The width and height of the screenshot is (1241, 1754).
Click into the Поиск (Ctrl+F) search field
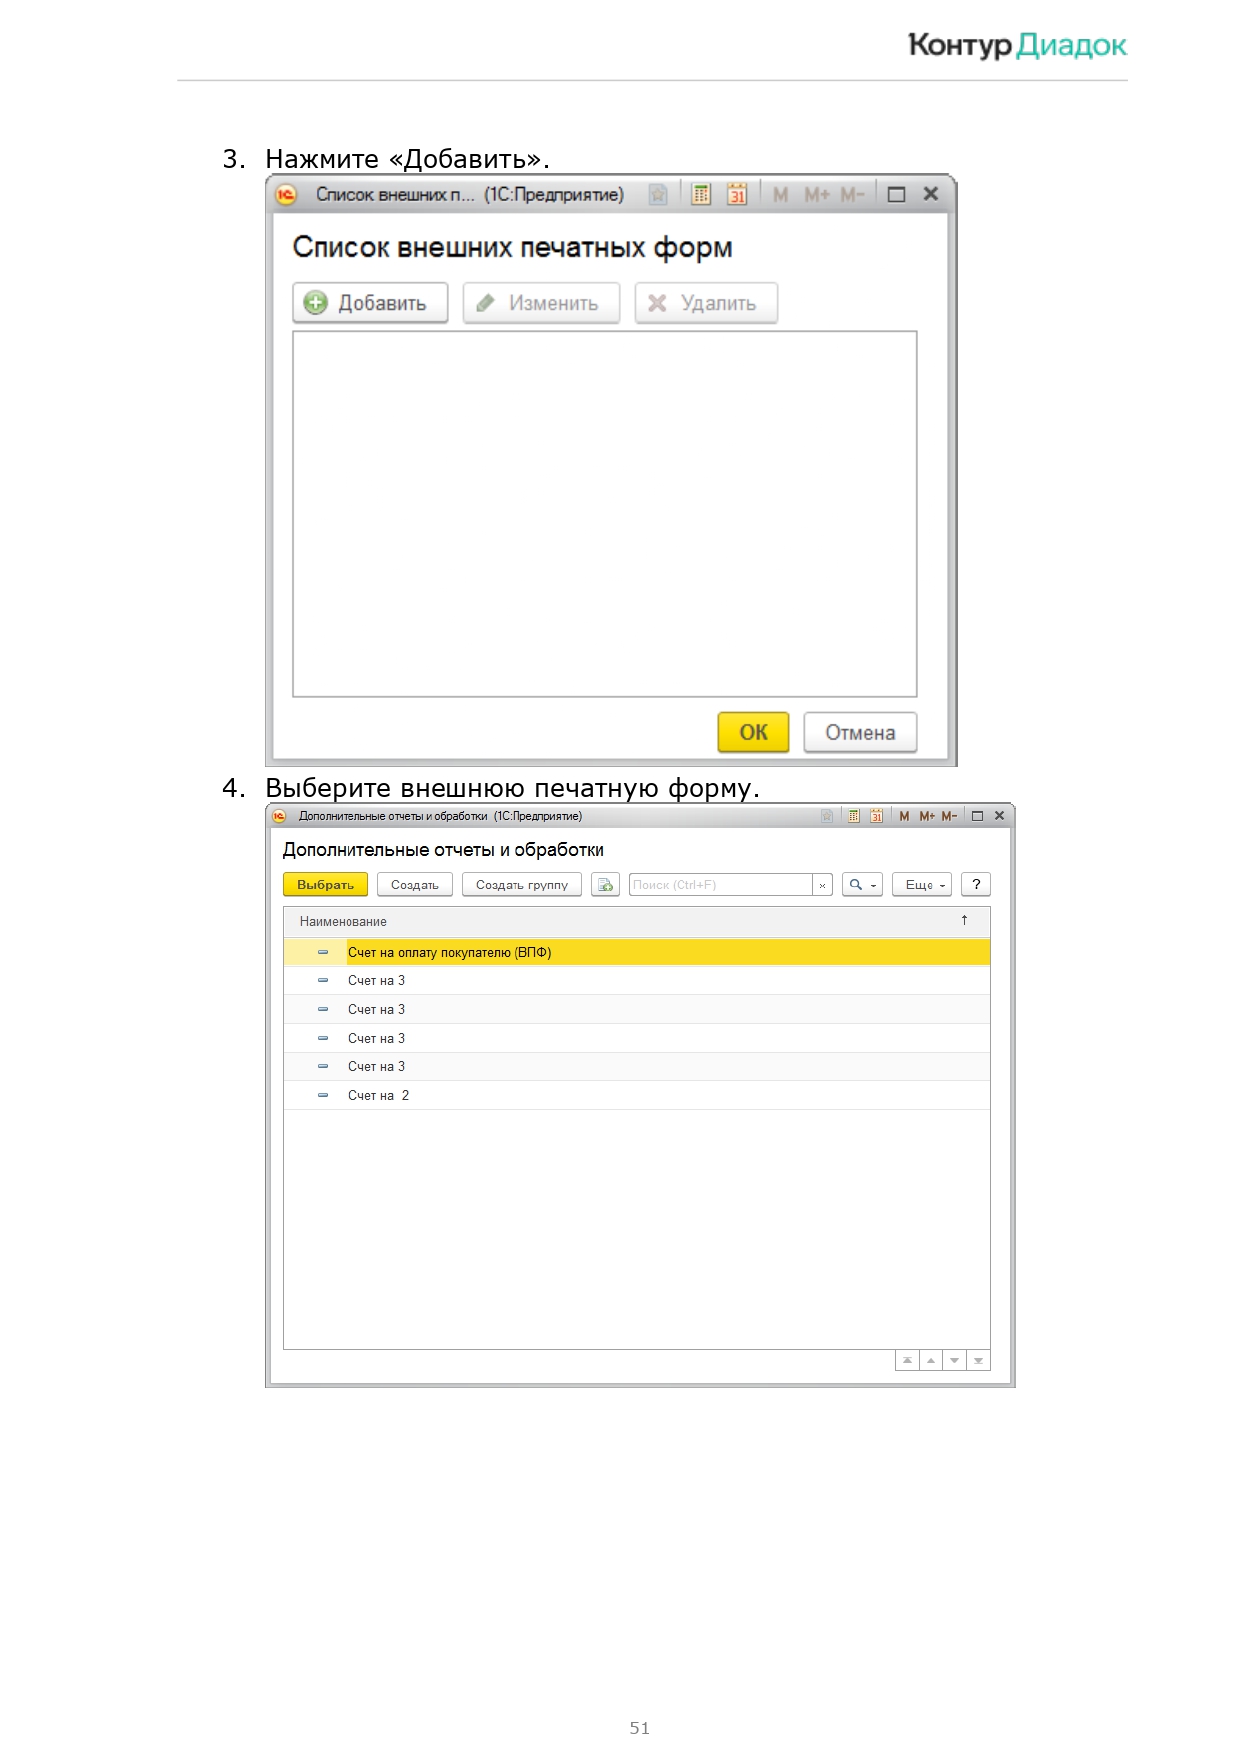click(x=718, y=885)
